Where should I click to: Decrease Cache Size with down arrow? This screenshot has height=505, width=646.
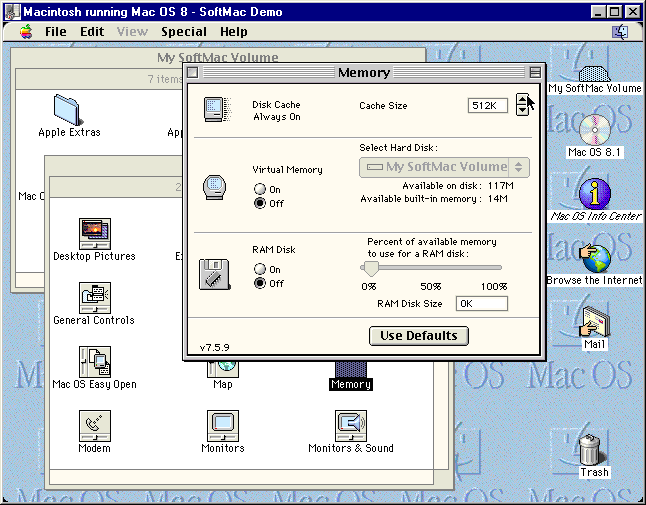coord(522,110)
